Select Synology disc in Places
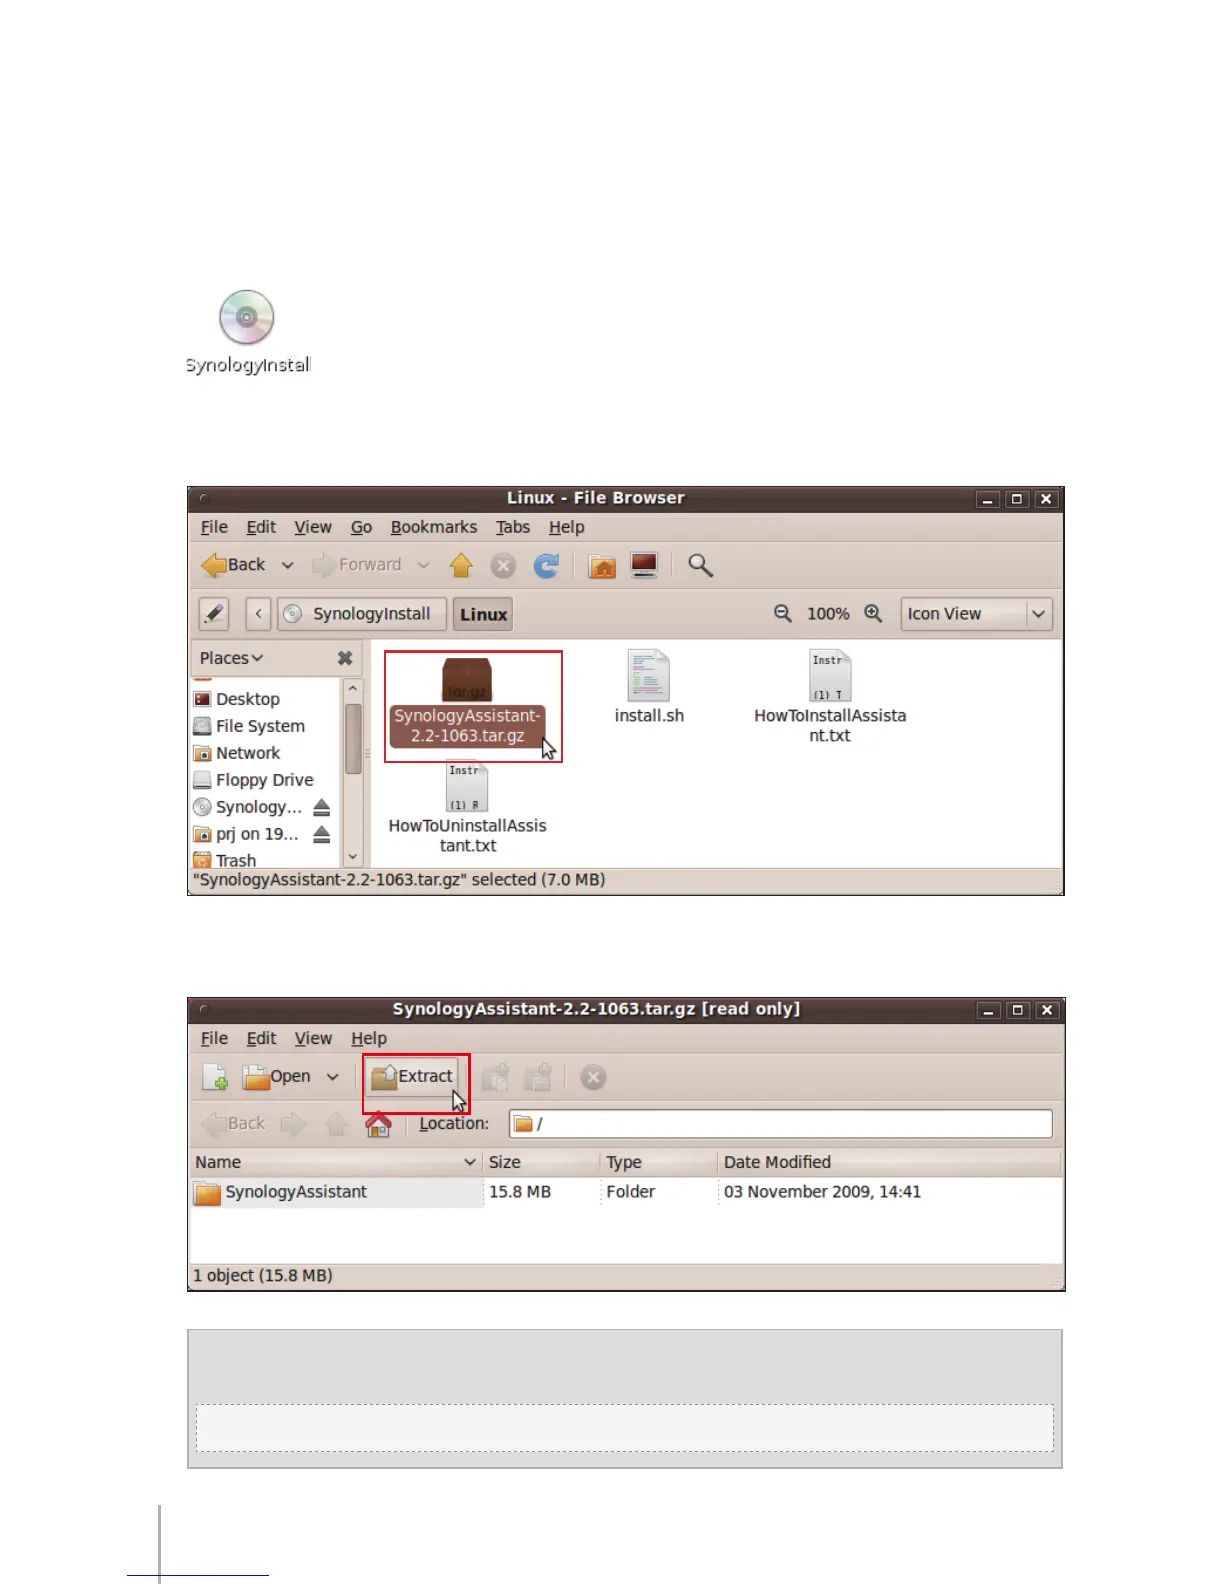Image resolution: width=1224 pixels, height=1584 pixels. [248, 807]
